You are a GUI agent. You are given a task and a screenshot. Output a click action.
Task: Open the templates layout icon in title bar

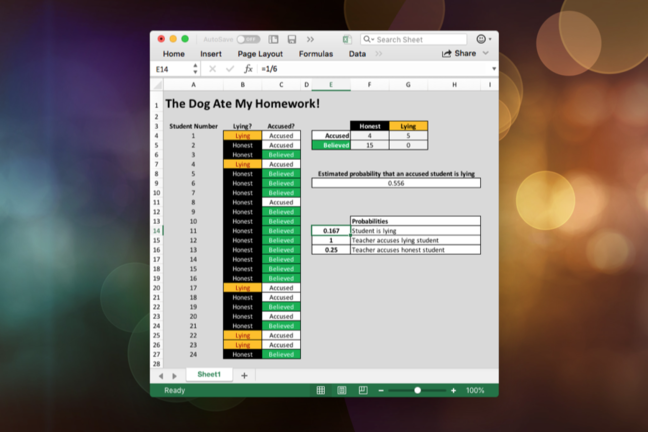click(x=274, y=39)
